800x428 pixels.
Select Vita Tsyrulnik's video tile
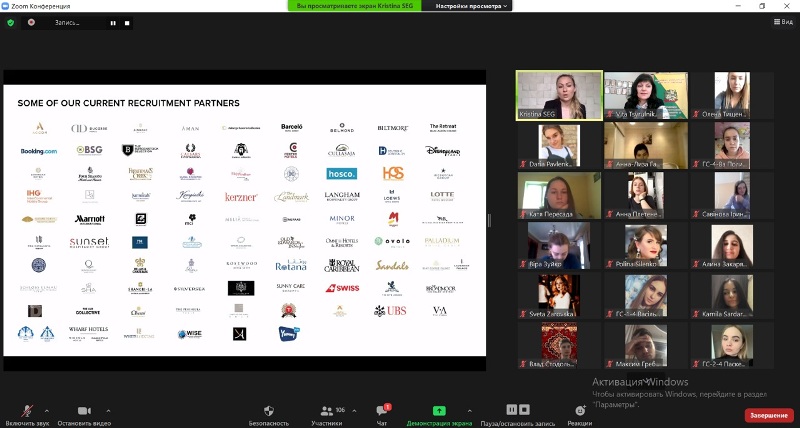[x=646, y=95]
